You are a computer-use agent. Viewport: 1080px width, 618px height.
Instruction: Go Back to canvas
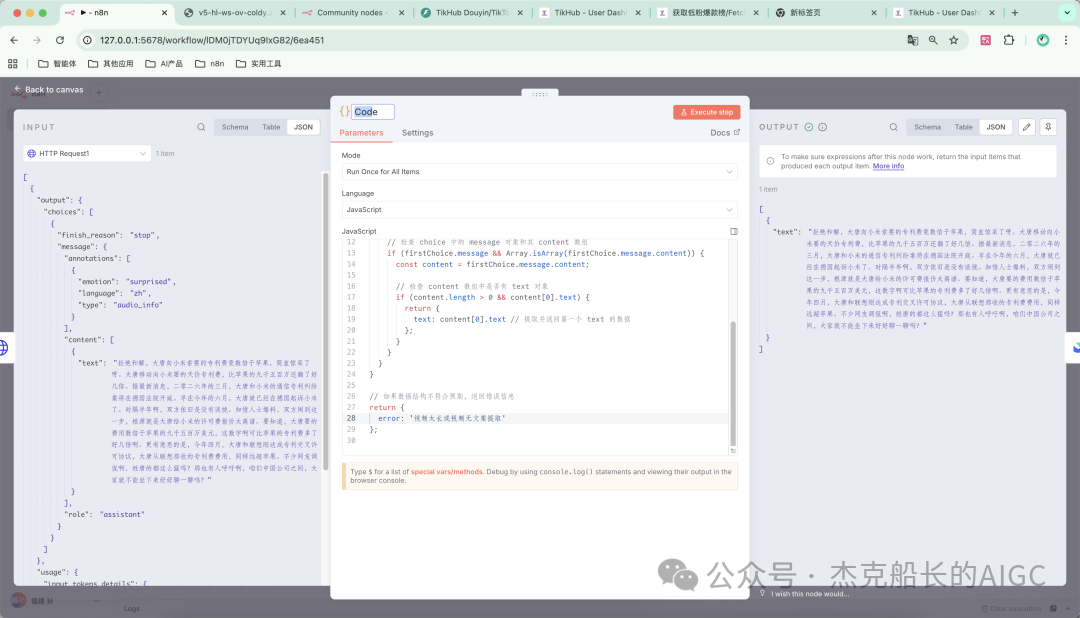point(48,90)
